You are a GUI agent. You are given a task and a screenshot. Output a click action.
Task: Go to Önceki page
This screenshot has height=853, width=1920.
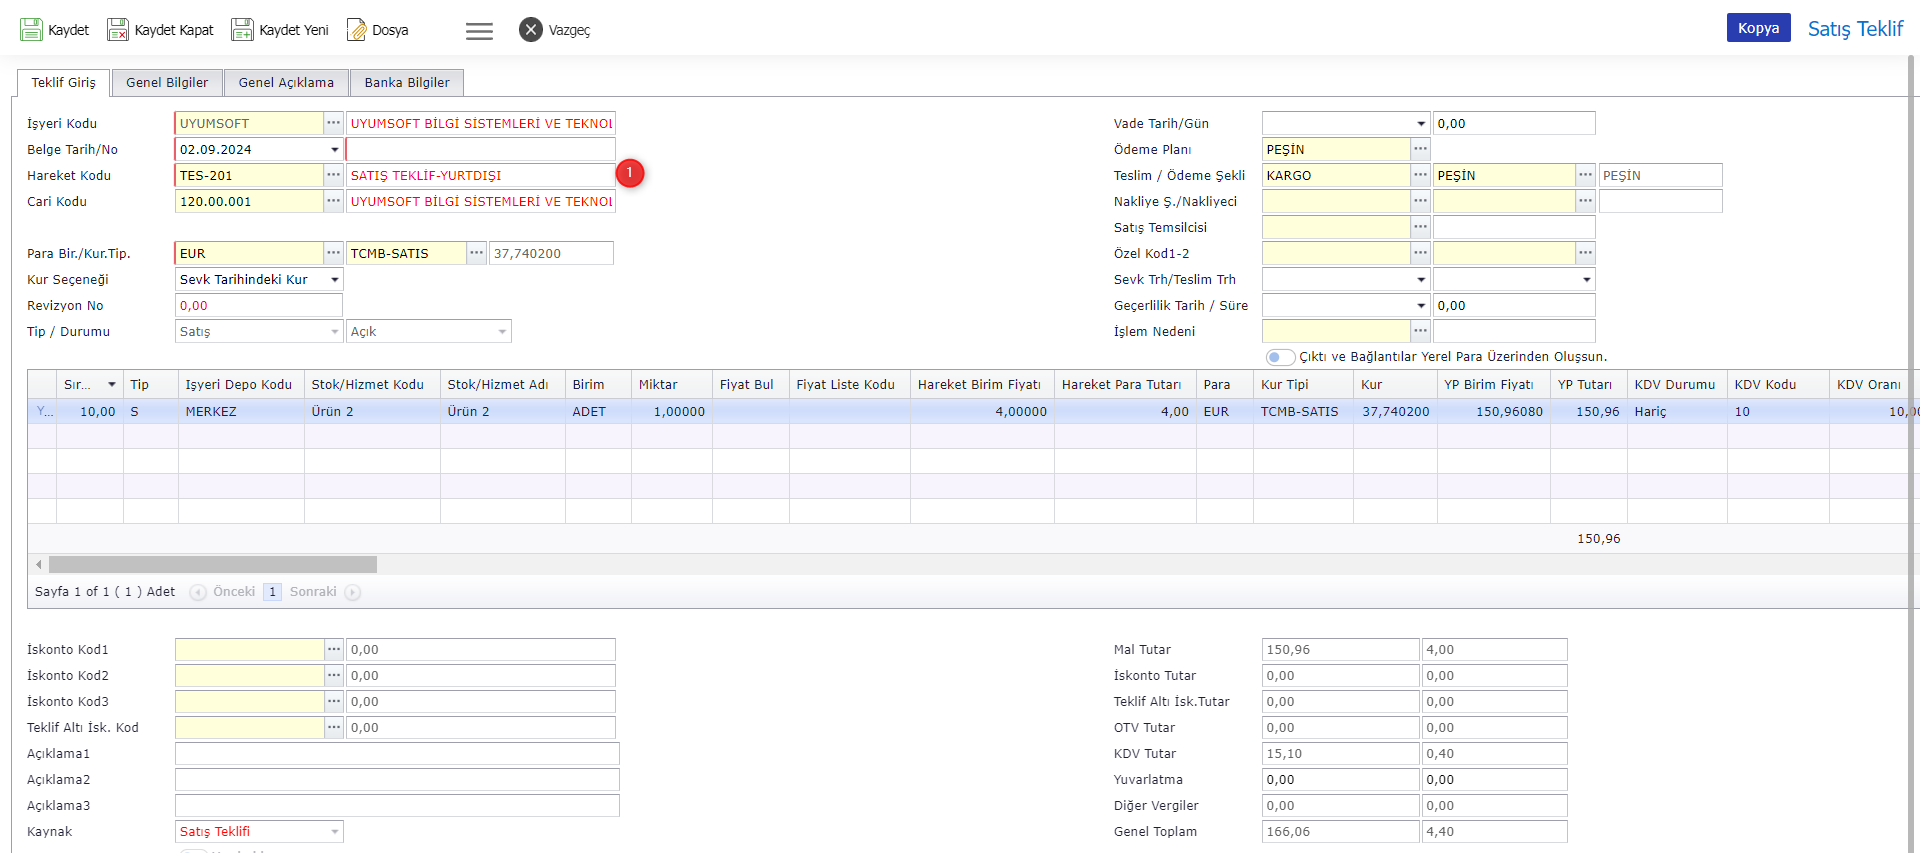(223, 592)
